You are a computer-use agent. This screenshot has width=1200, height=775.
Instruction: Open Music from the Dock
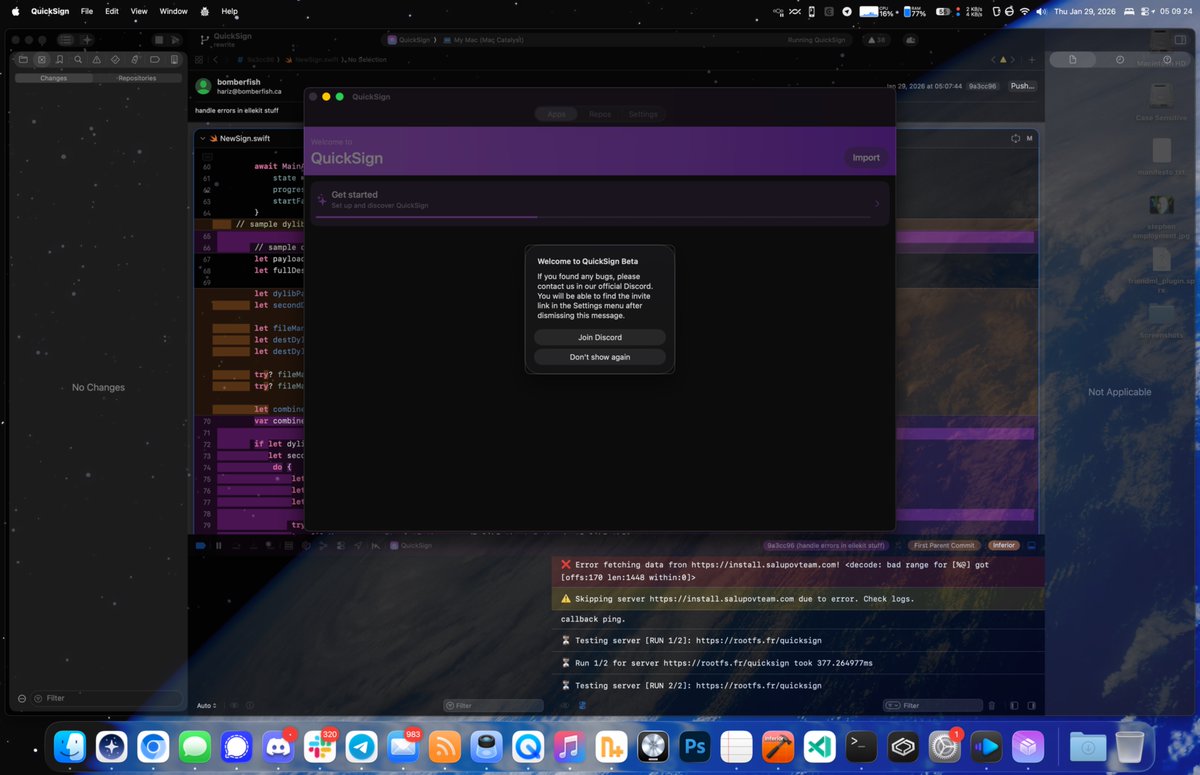569,746
